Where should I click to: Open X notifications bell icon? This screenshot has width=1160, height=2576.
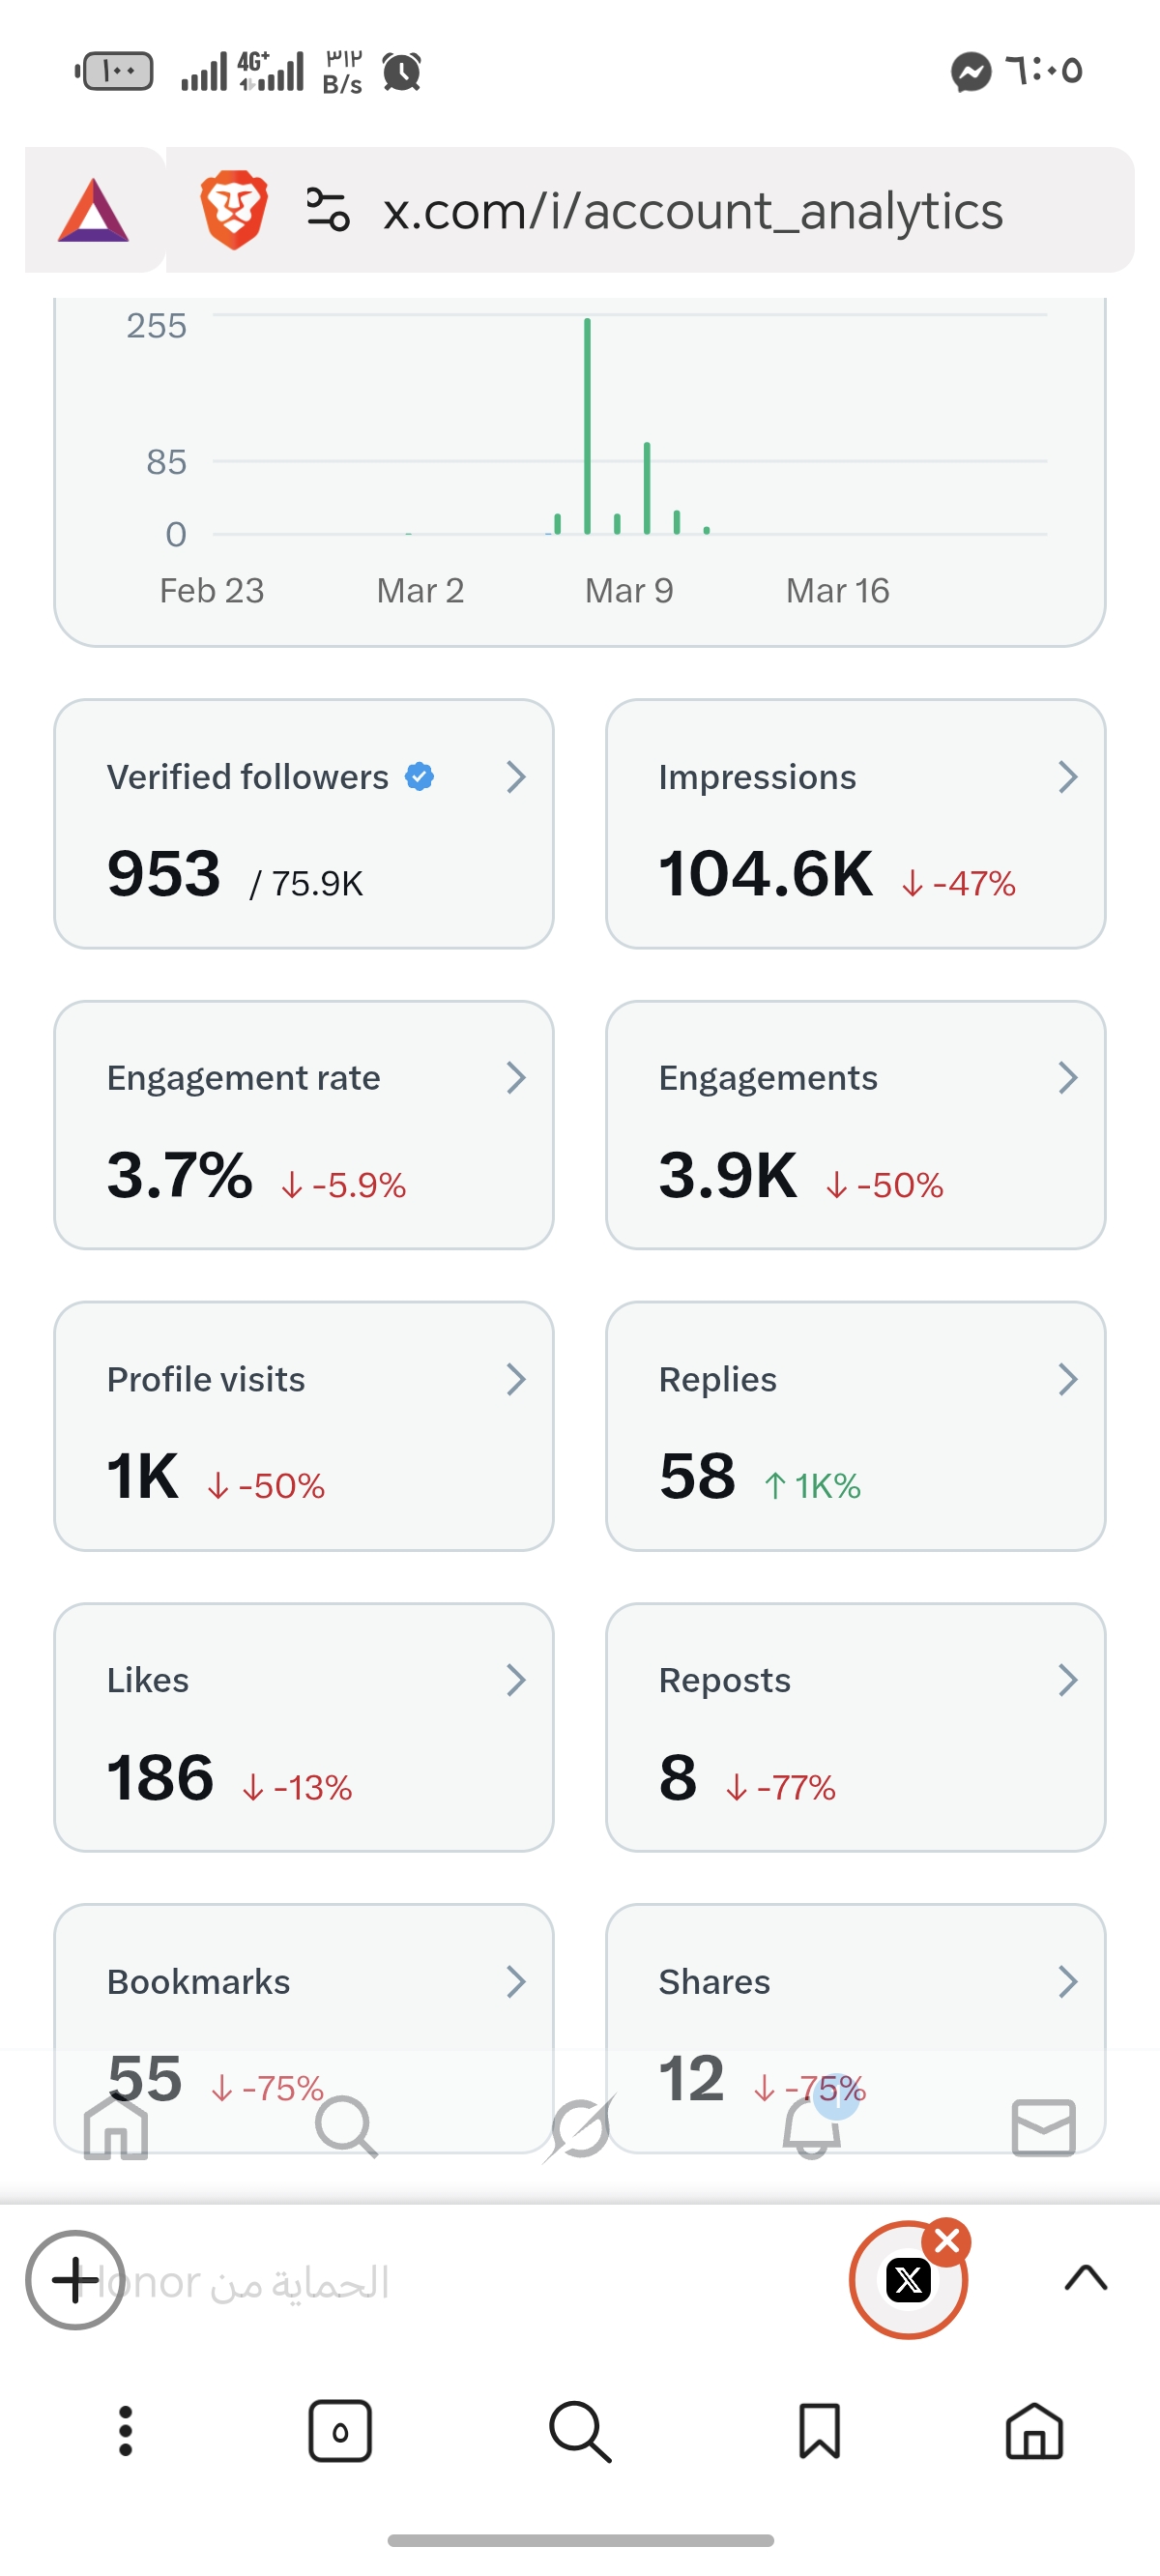811,2127
